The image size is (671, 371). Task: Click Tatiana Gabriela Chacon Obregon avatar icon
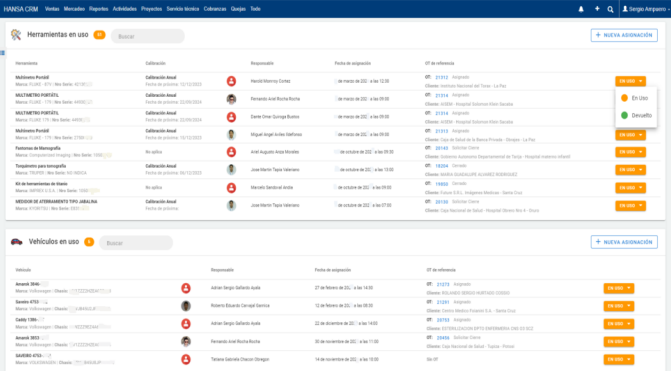point(186,359)
